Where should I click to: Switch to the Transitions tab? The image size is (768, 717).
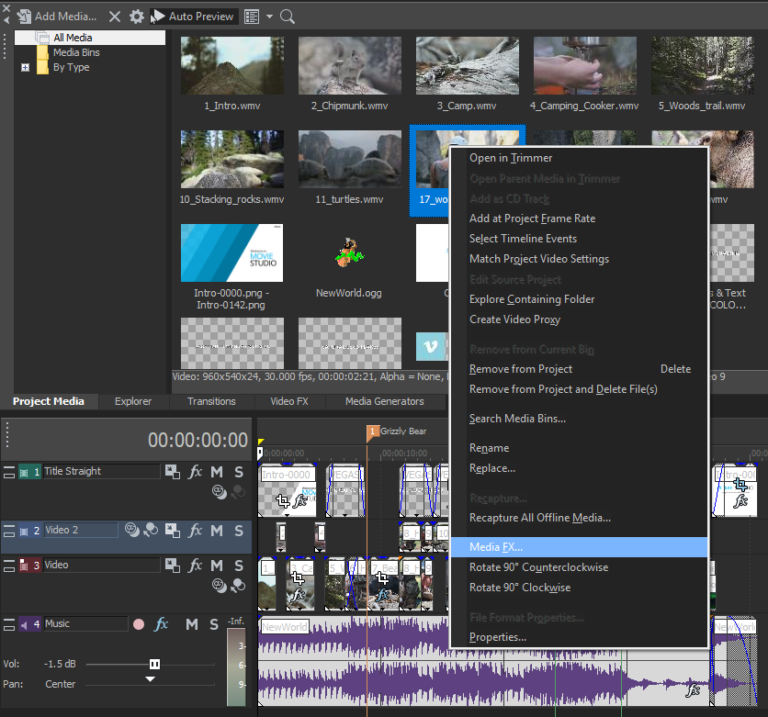211,402
